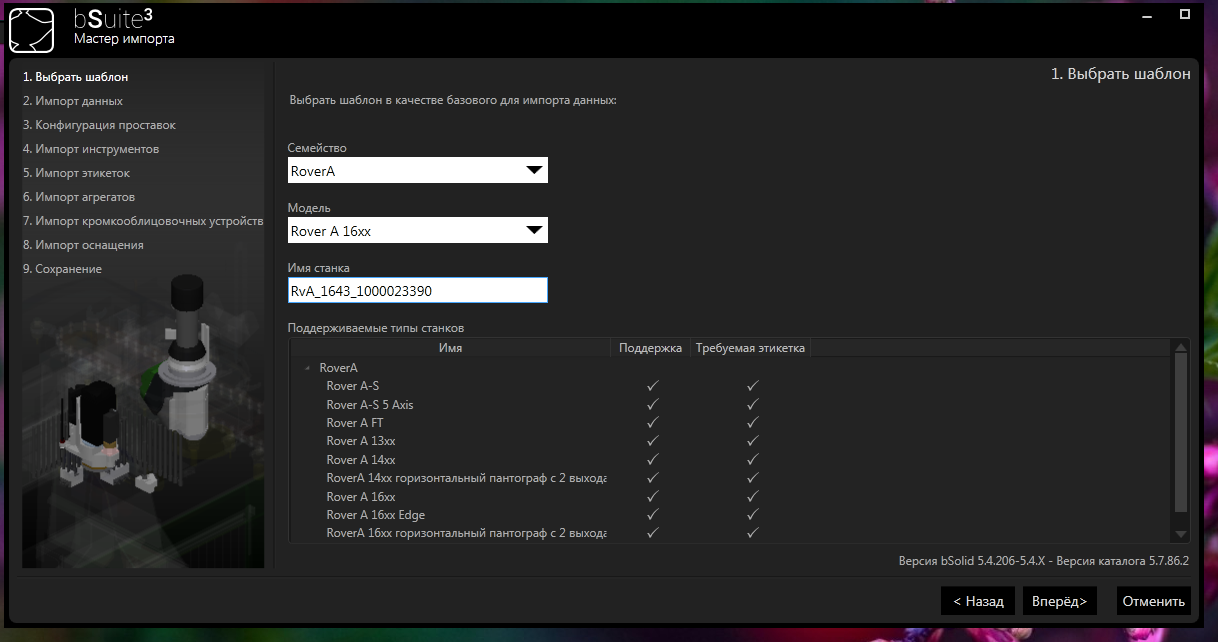Screen dimensions: 1218x642
Task: Select step 3. Конфигурация проставок
Action: coord(99,125)
